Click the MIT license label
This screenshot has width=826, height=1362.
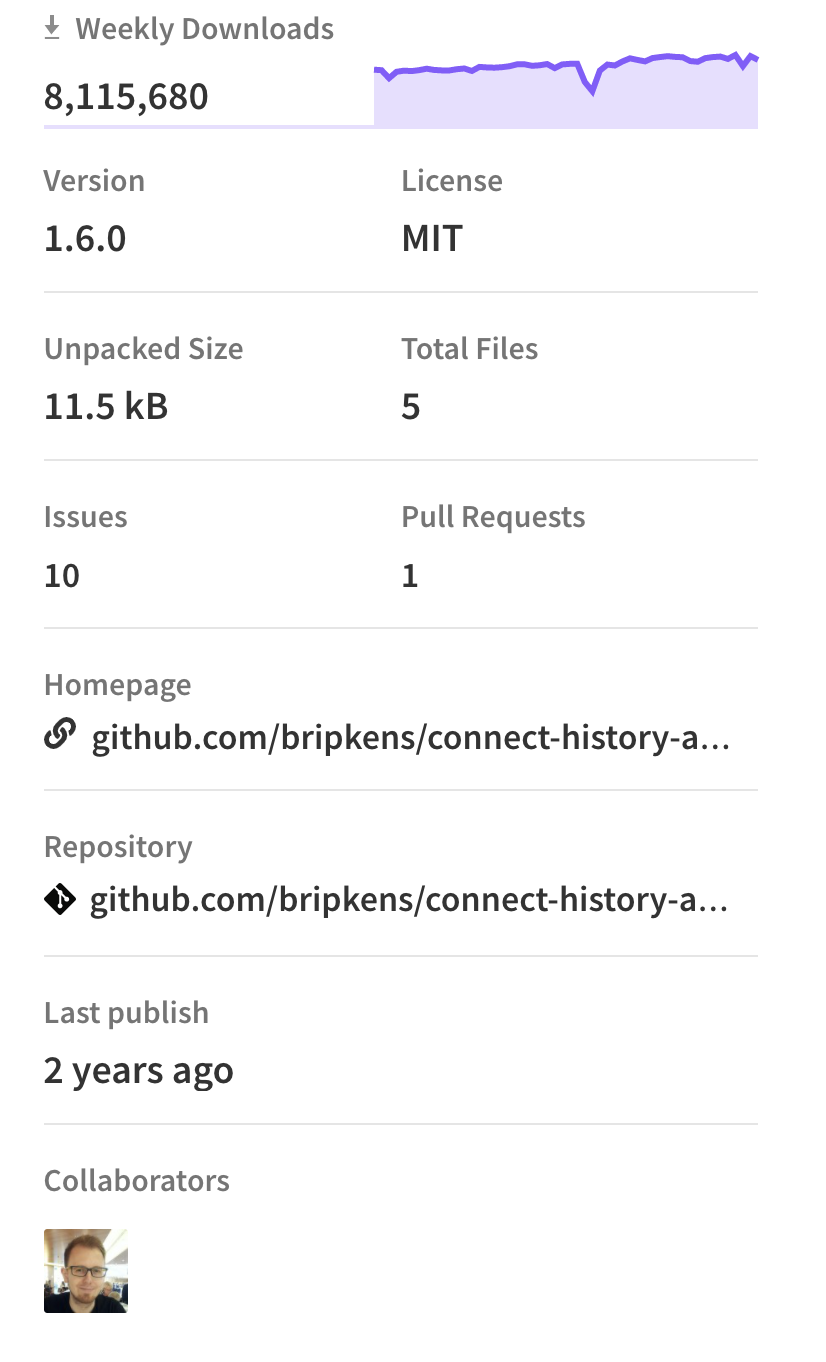coord(431,238)
